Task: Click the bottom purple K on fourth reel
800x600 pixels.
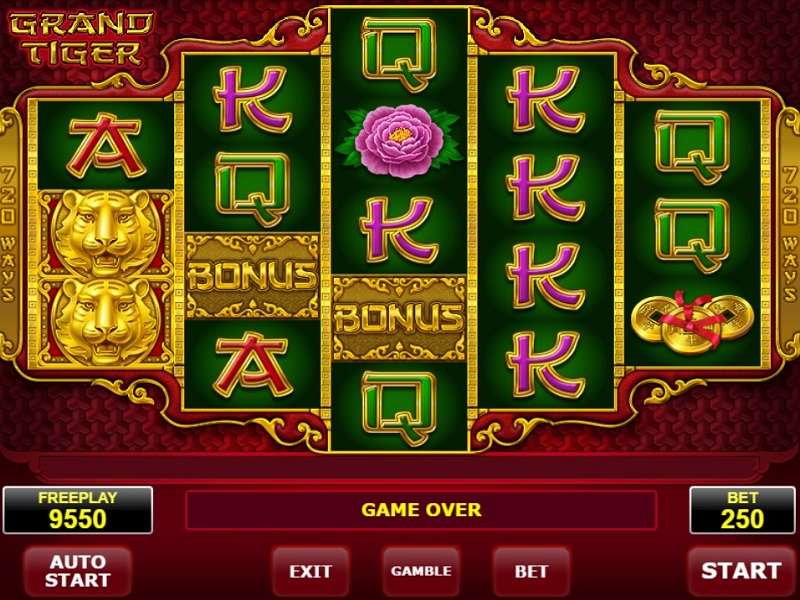Action: (x=546, y=364)
